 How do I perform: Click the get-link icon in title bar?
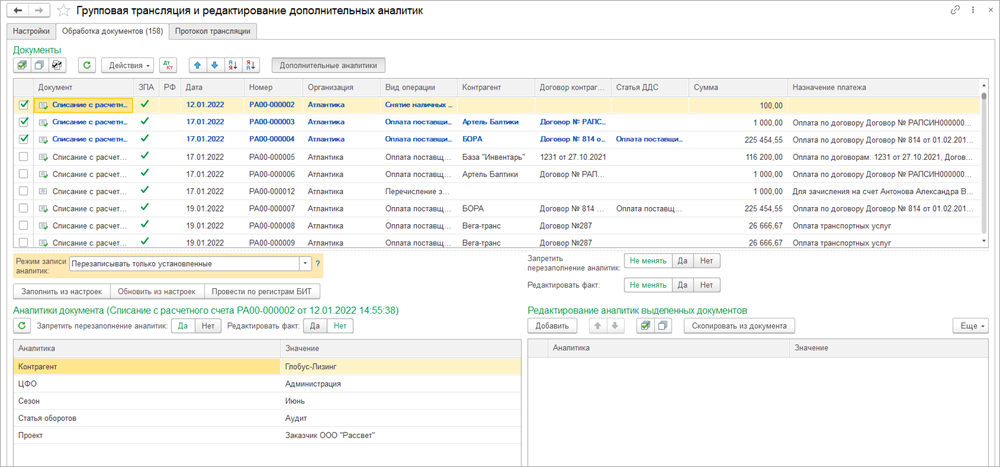point(954,10)
